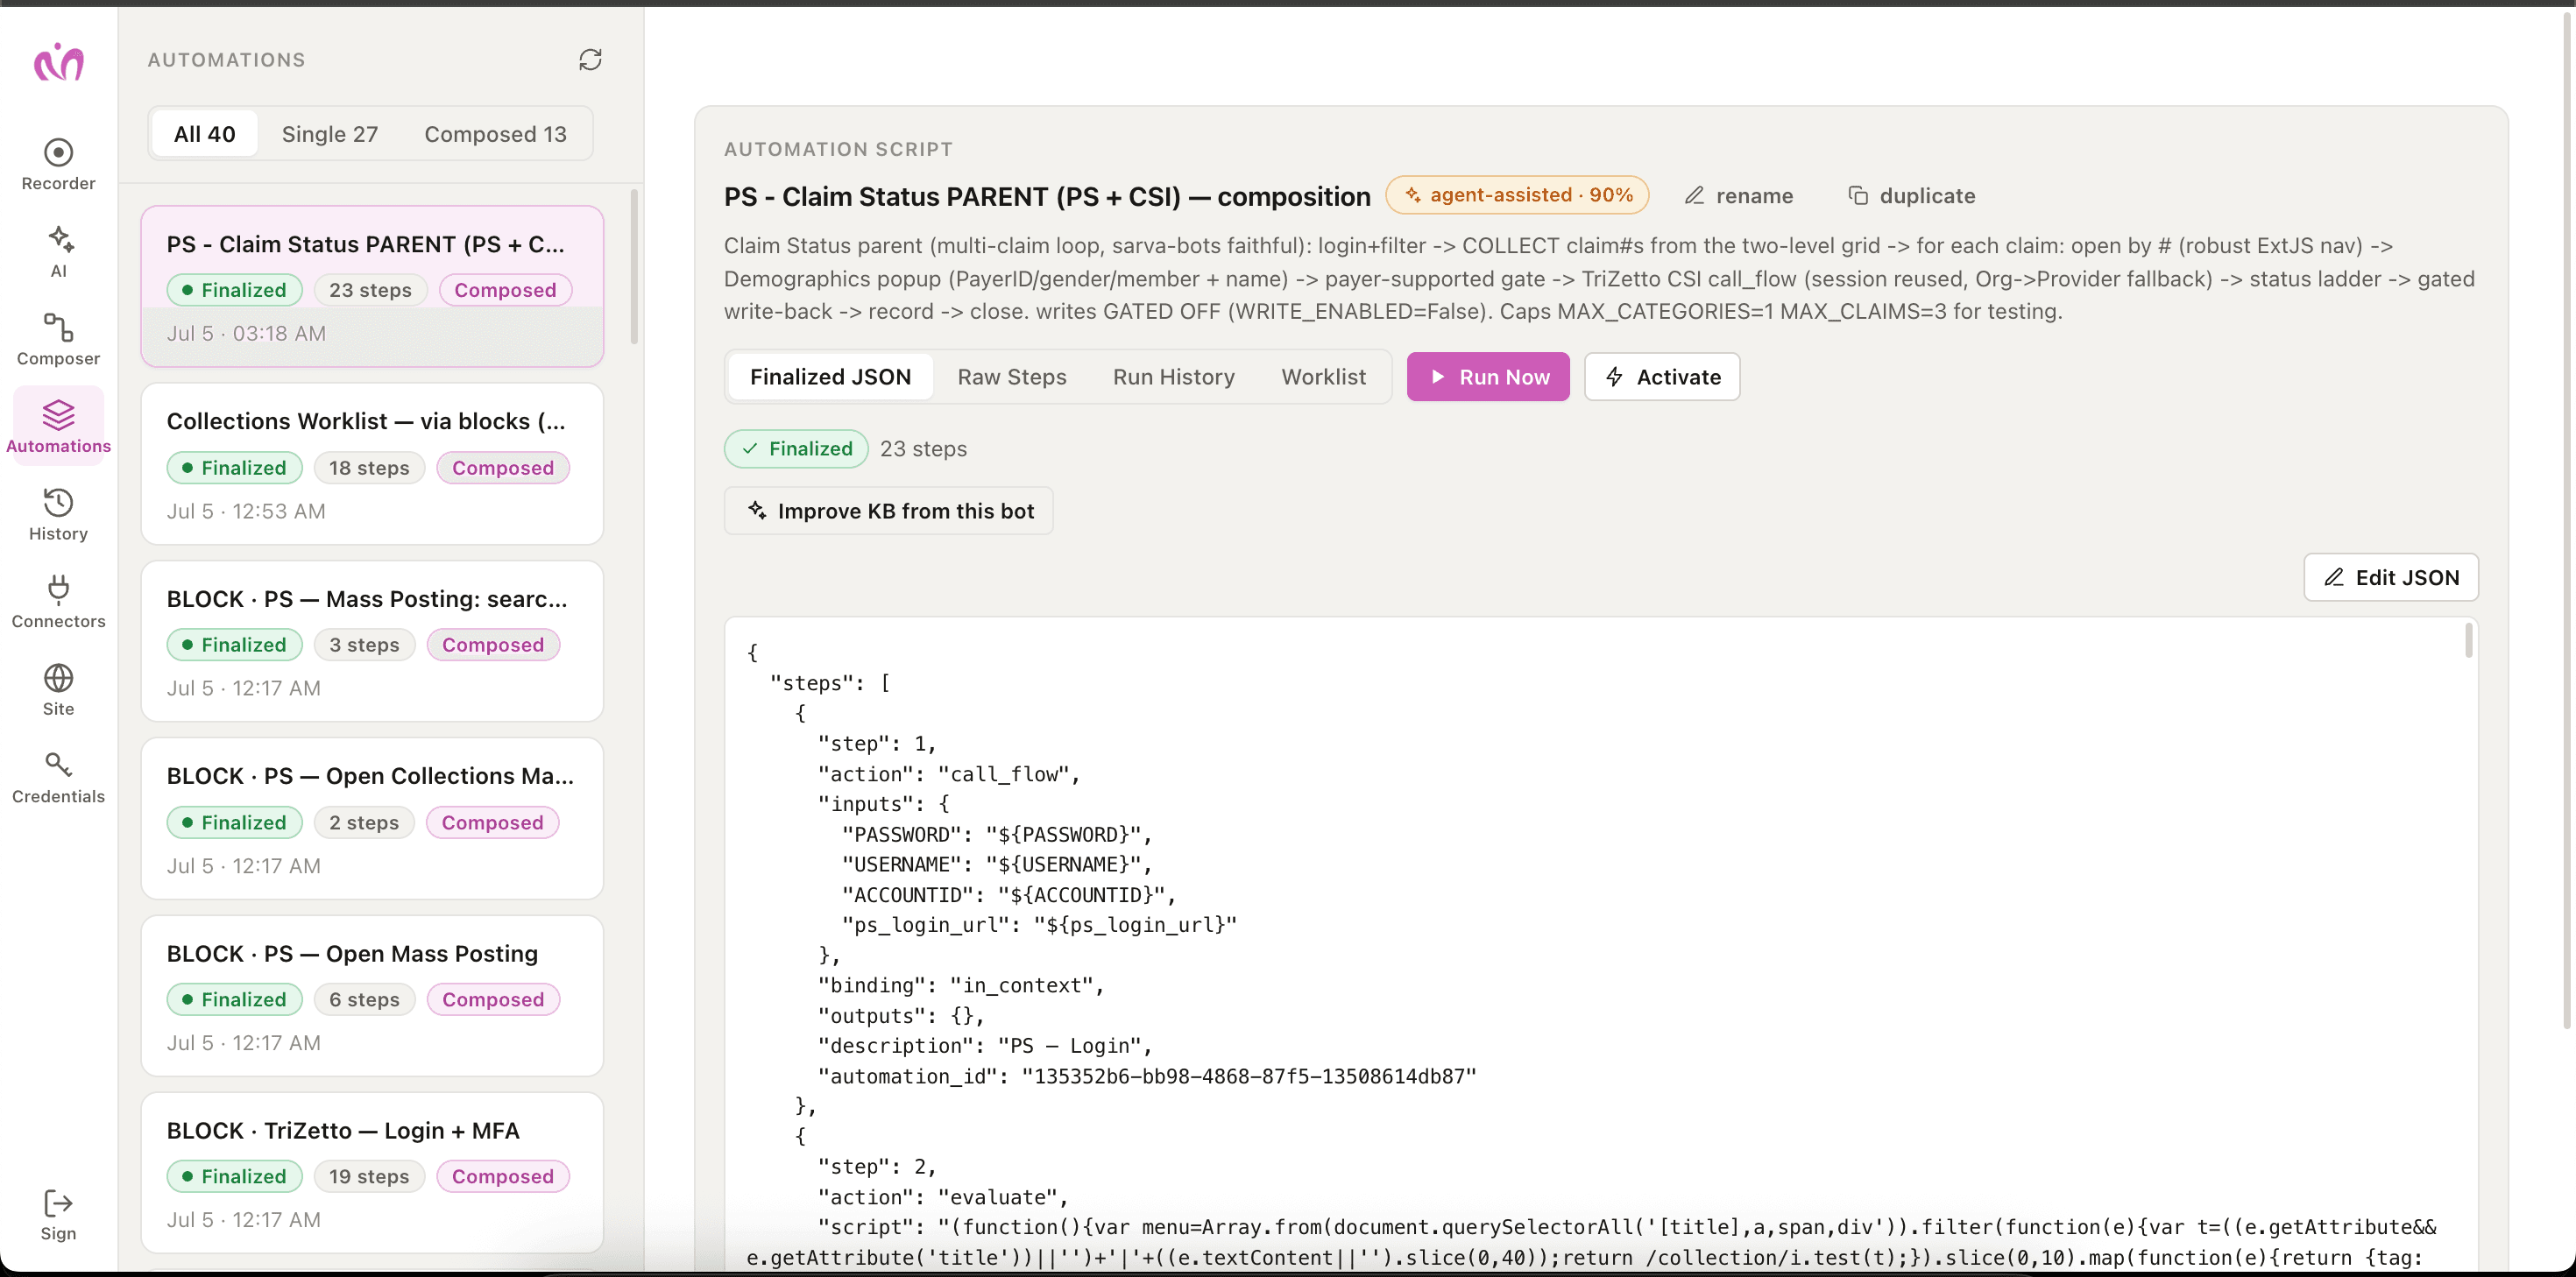This screenshot has height=1277, width=2576.
Task: Open the Connectors plug icon
Action: click(58, 602)
